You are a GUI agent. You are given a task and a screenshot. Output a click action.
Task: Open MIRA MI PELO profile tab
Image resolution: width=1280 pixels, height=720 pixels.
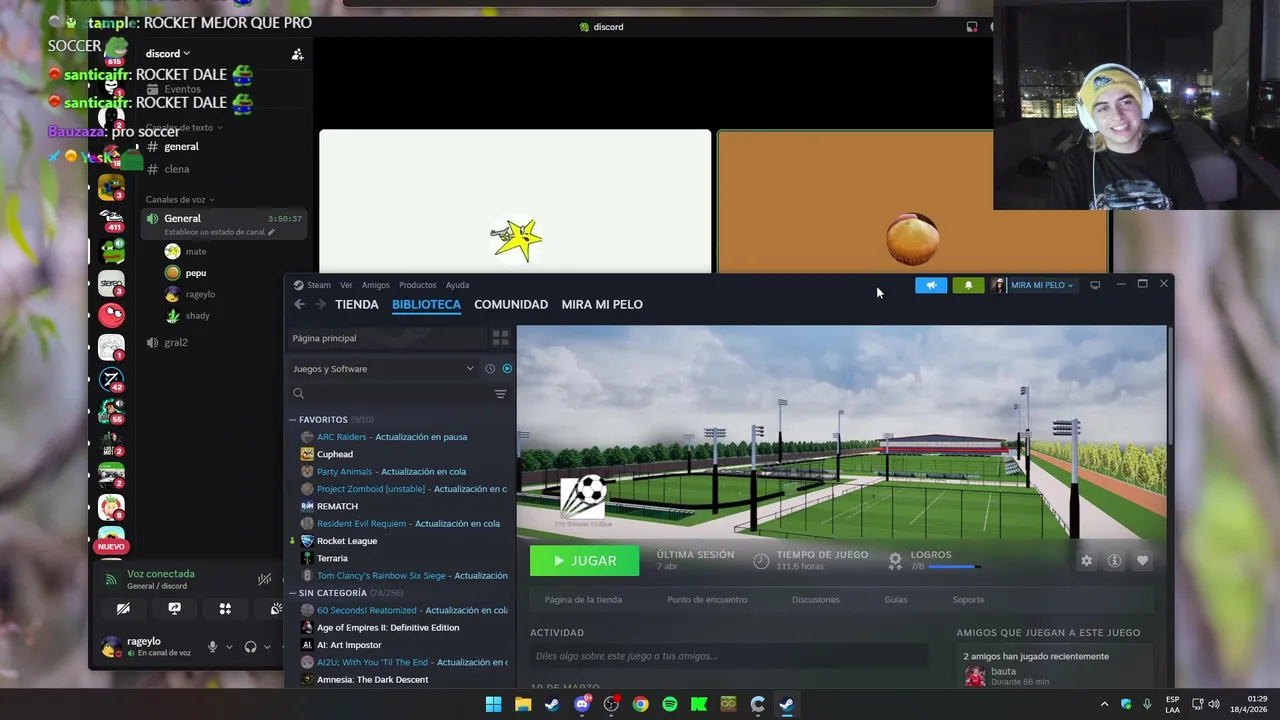click(602, 304)
